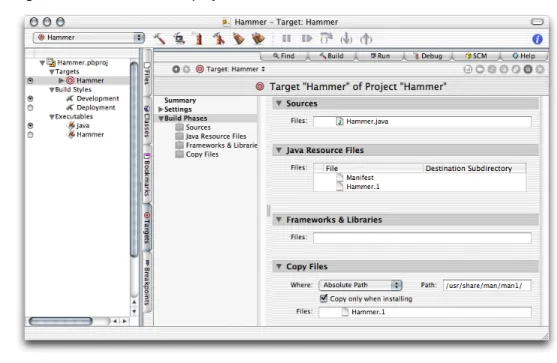Image resolution: width=557 pixels, height=363 pixels.
Task: Click the darkest round icon in navigation bar
Action: tap(528, 69)
